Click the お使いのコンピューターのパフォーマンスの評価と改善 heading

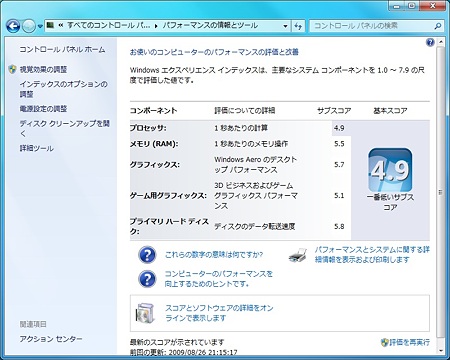click(x=214, y=52)
